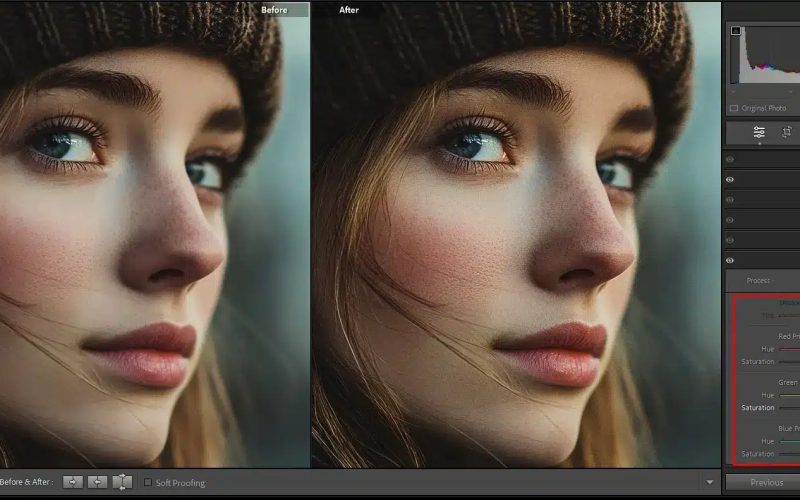The height and width of the screenshot is (500, 800).
Task: Click the Red Primary Hue slider
Action: 790,349
